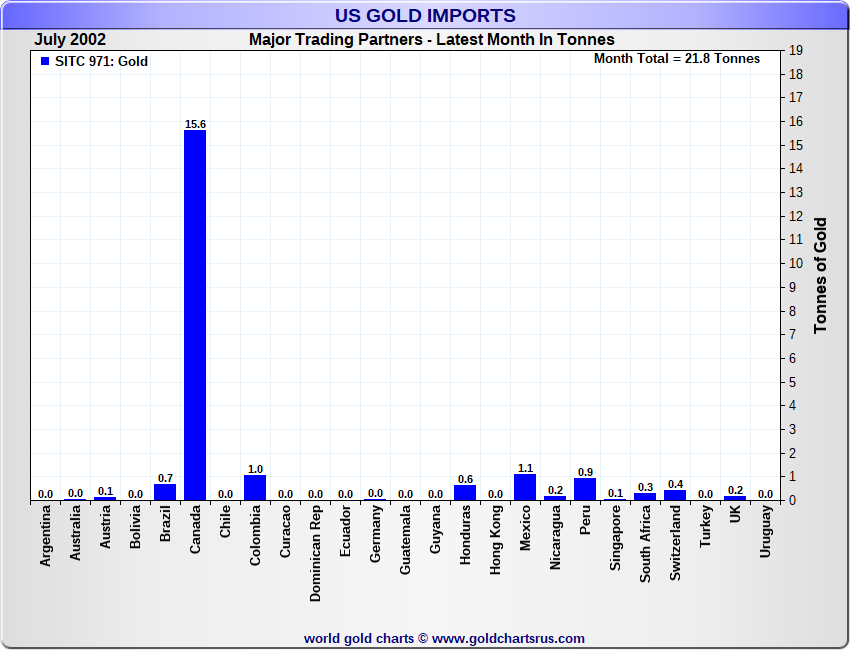The image size is (850, 650).
Task: Click the Brazil bar
Action: [165, 492]
